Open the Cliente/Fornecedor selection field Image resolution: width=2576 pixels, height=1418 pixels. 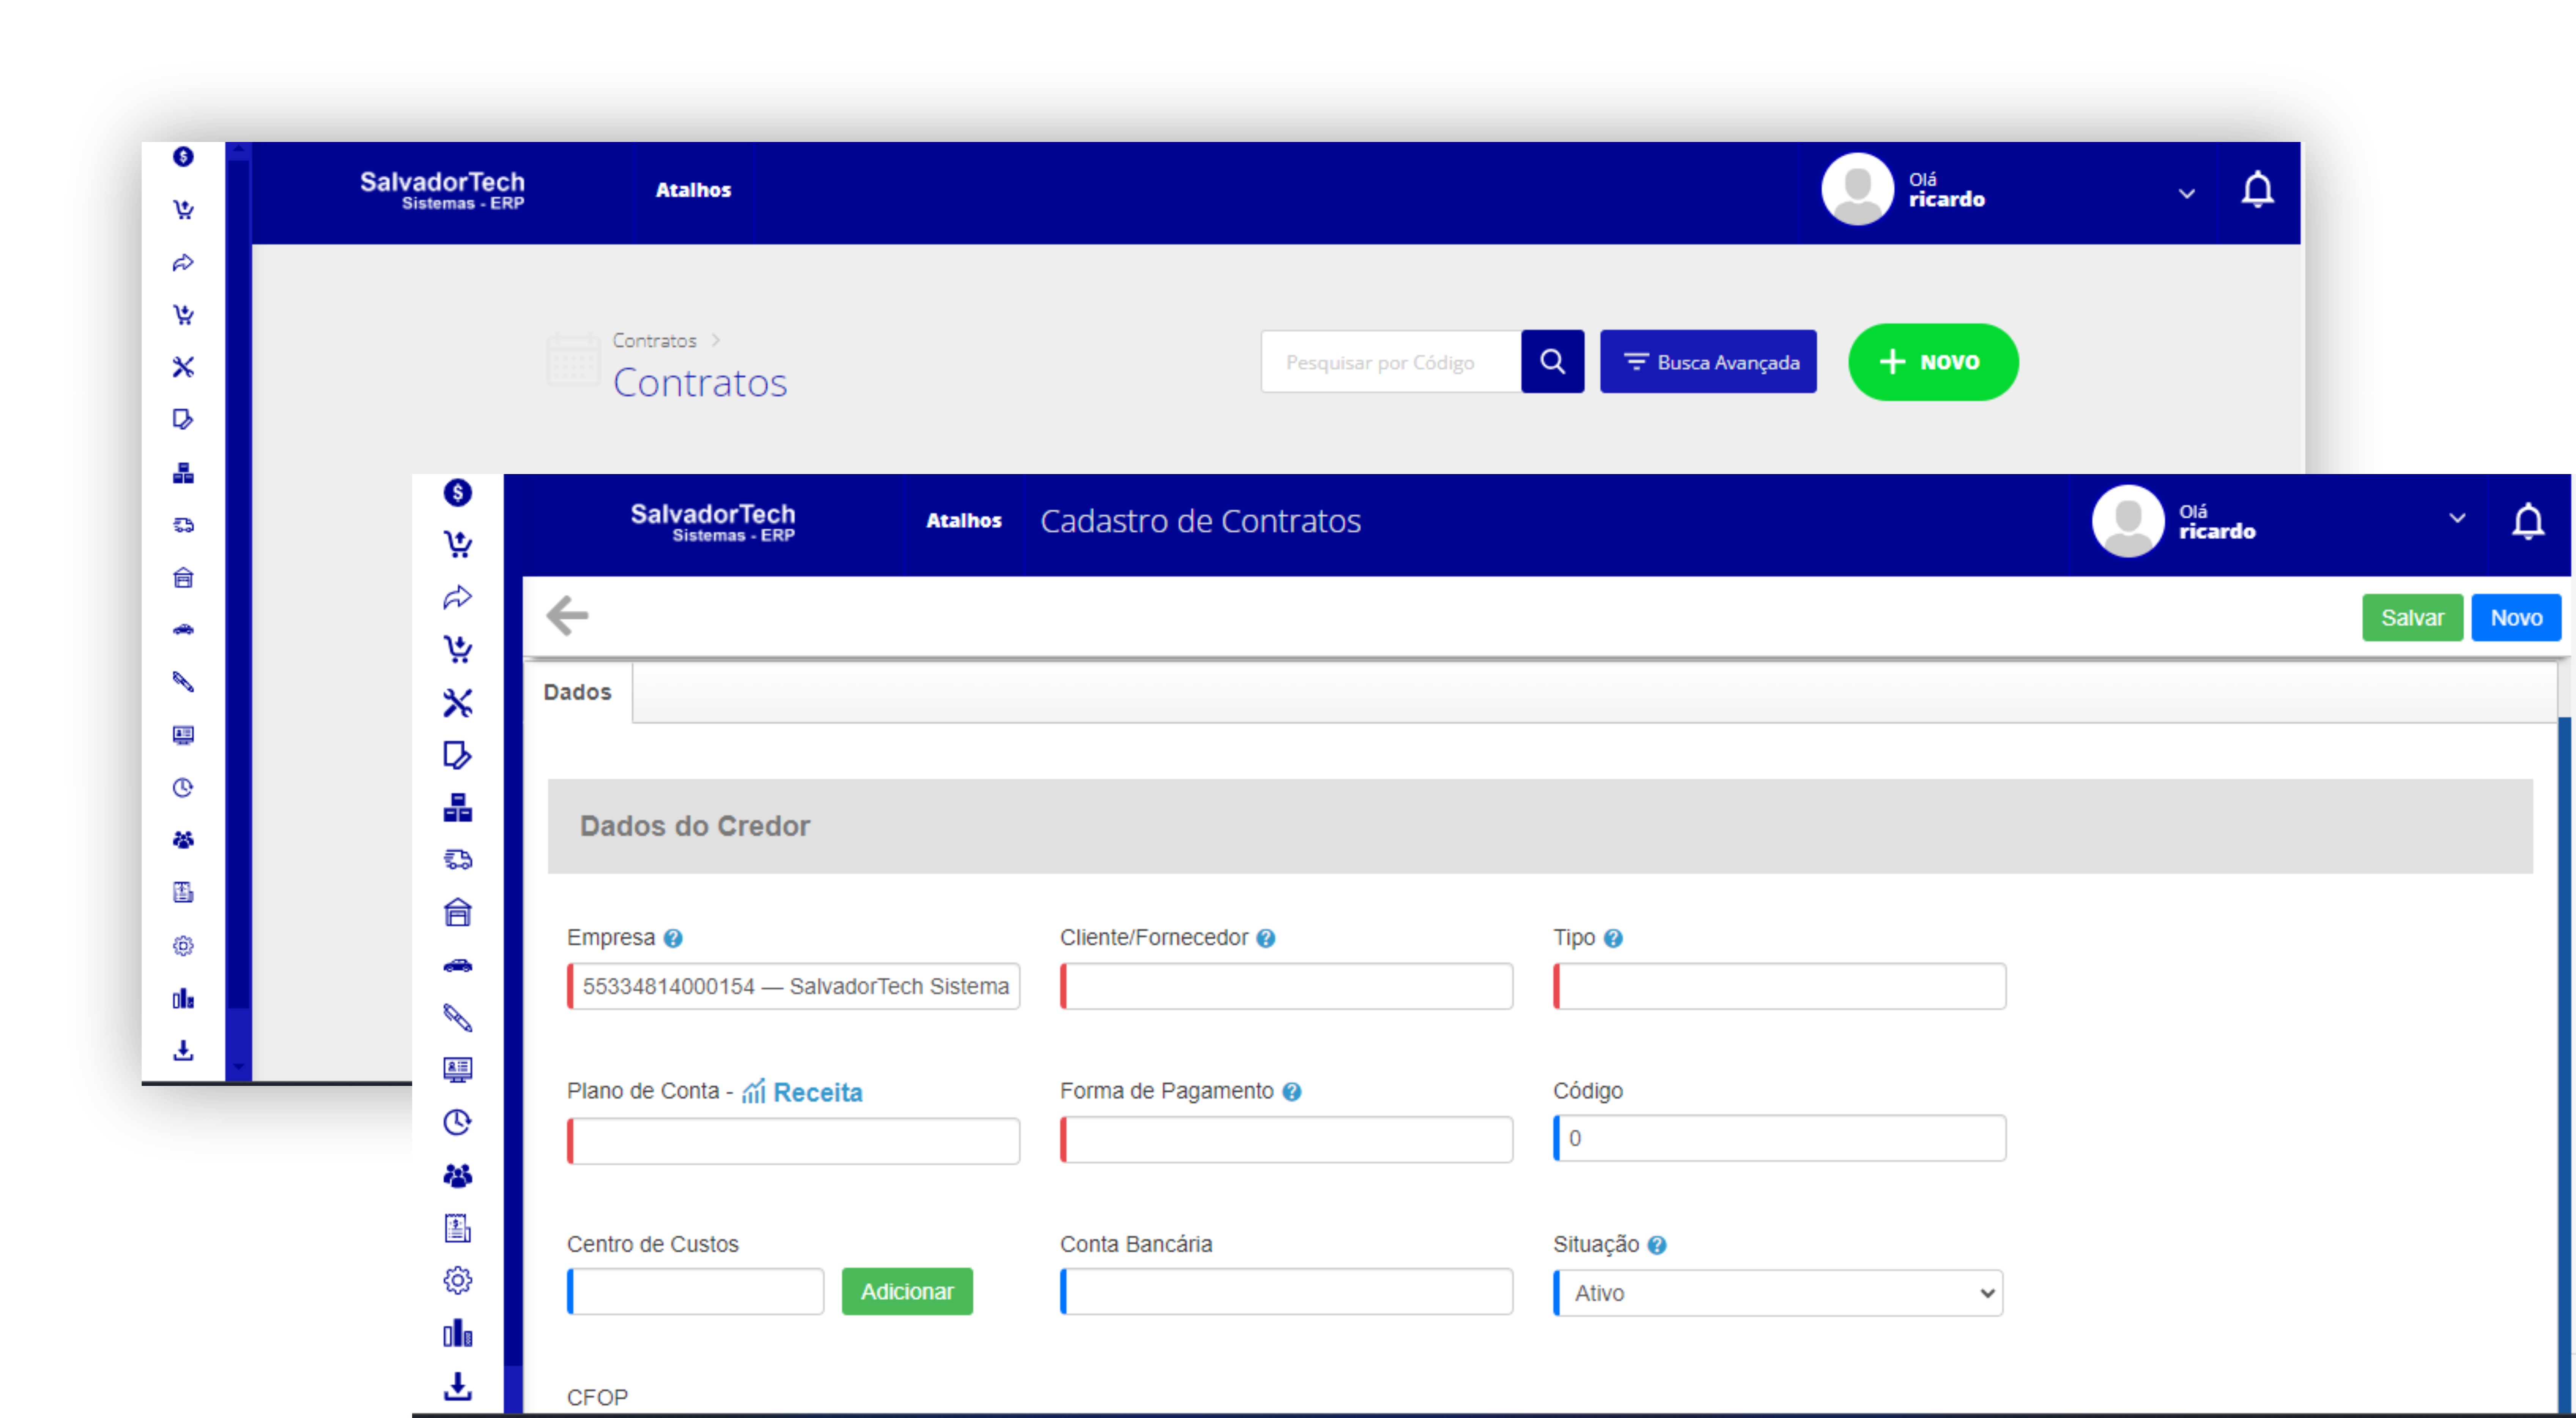tap(1286, 986)
